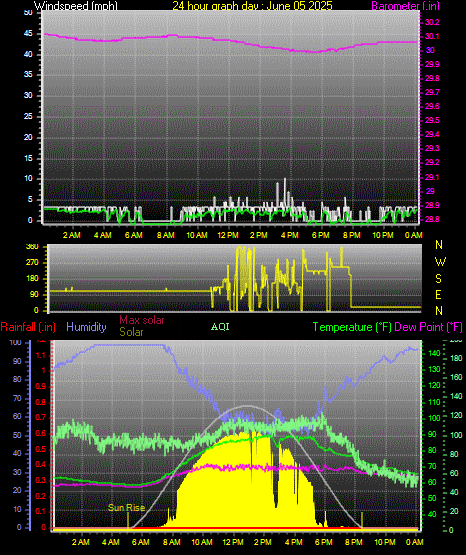Click the '24 hour graph day : June 05 2025' heading

(x=252, y=6)
